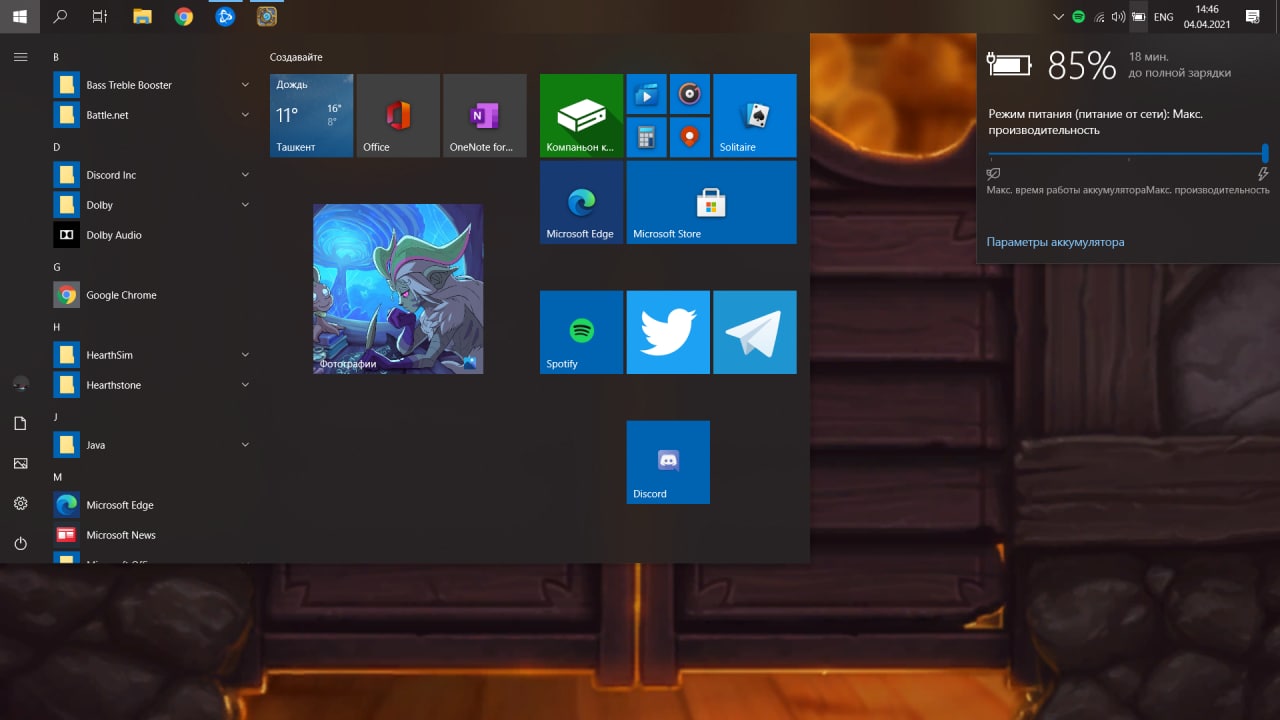Viewport: 1280px width, 720px height.
Task: Launch Google Chrome from the taskbar
Action: click(x=184, y=16)
